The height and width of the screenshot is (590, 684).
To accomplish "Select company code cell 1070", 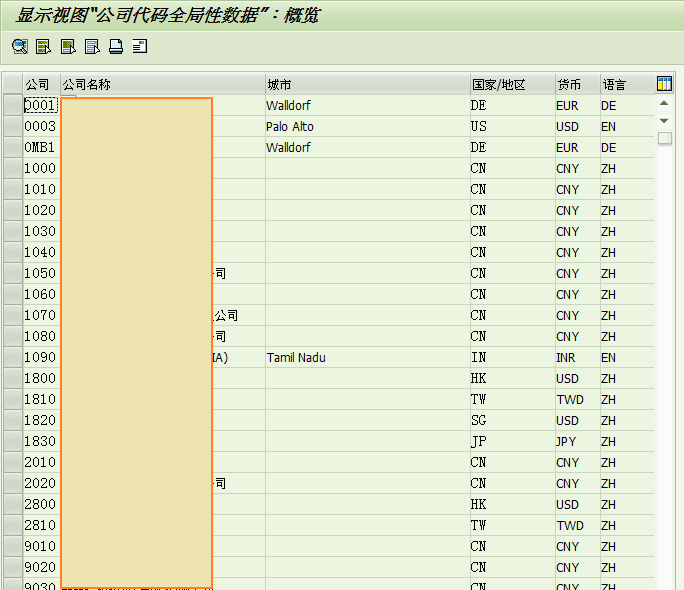I will coord(41,315).
